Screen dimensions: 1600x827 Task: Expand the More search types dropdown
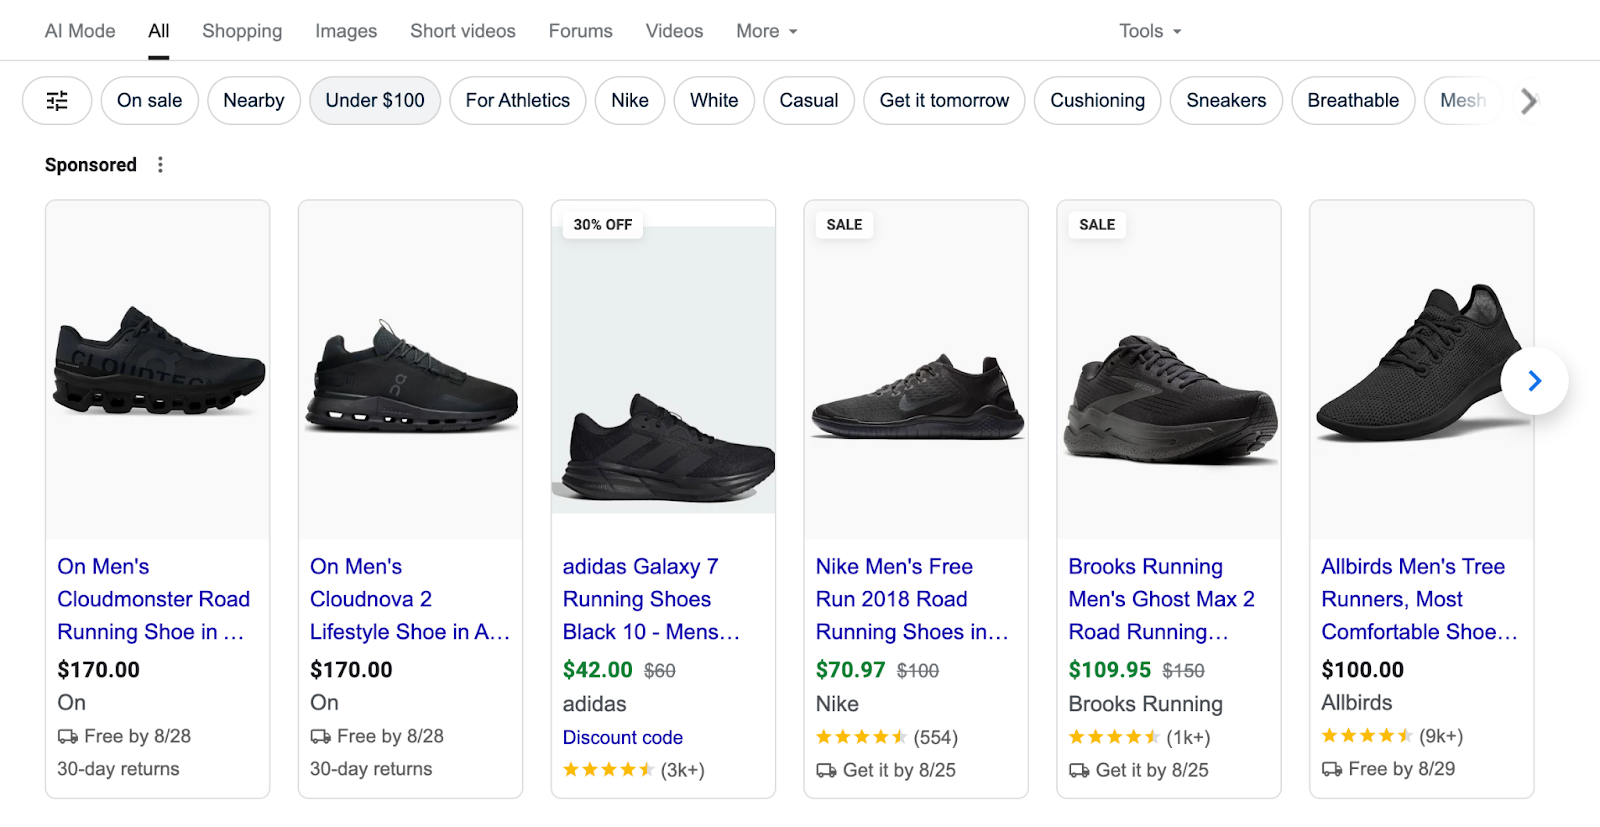tap(767, 31)
